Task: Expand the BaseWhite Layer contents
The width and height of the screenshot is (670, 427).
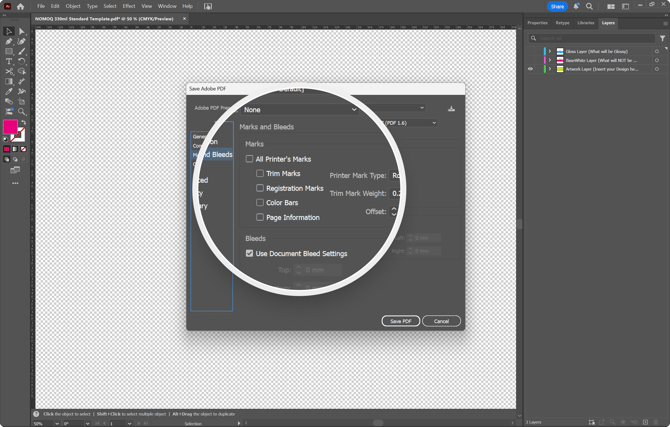Action: pos(550,60)
